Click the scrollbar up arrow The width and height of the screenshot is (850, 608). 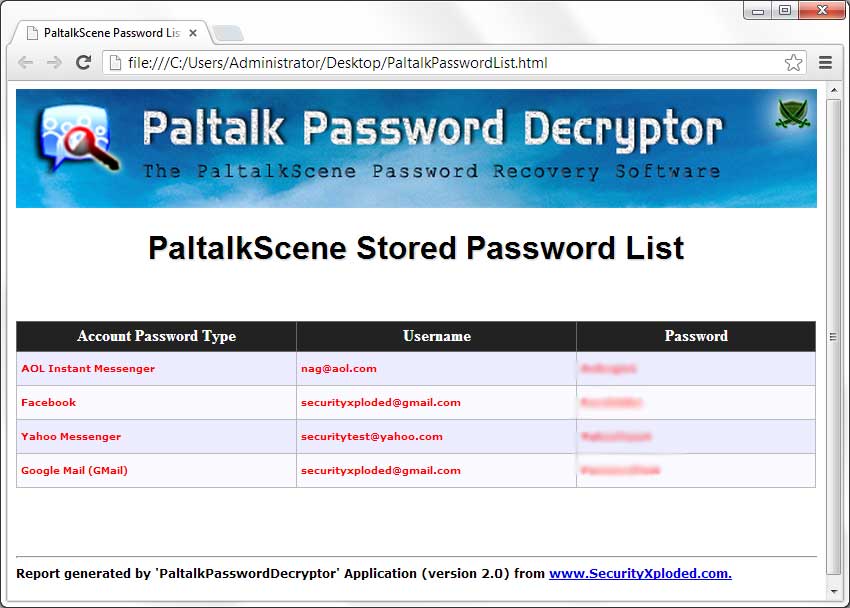pos(834,90)
